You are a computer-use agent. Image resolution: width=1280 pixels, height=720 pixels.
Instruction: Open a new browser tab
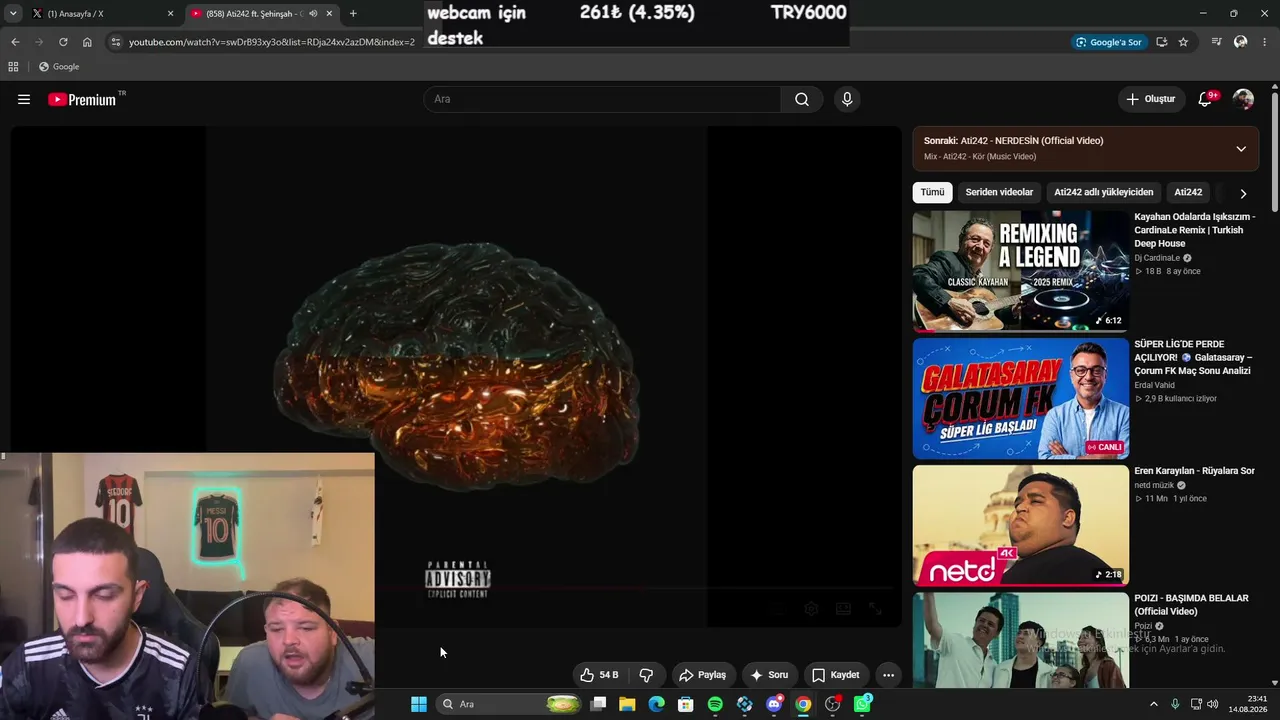tap(353, 14)
